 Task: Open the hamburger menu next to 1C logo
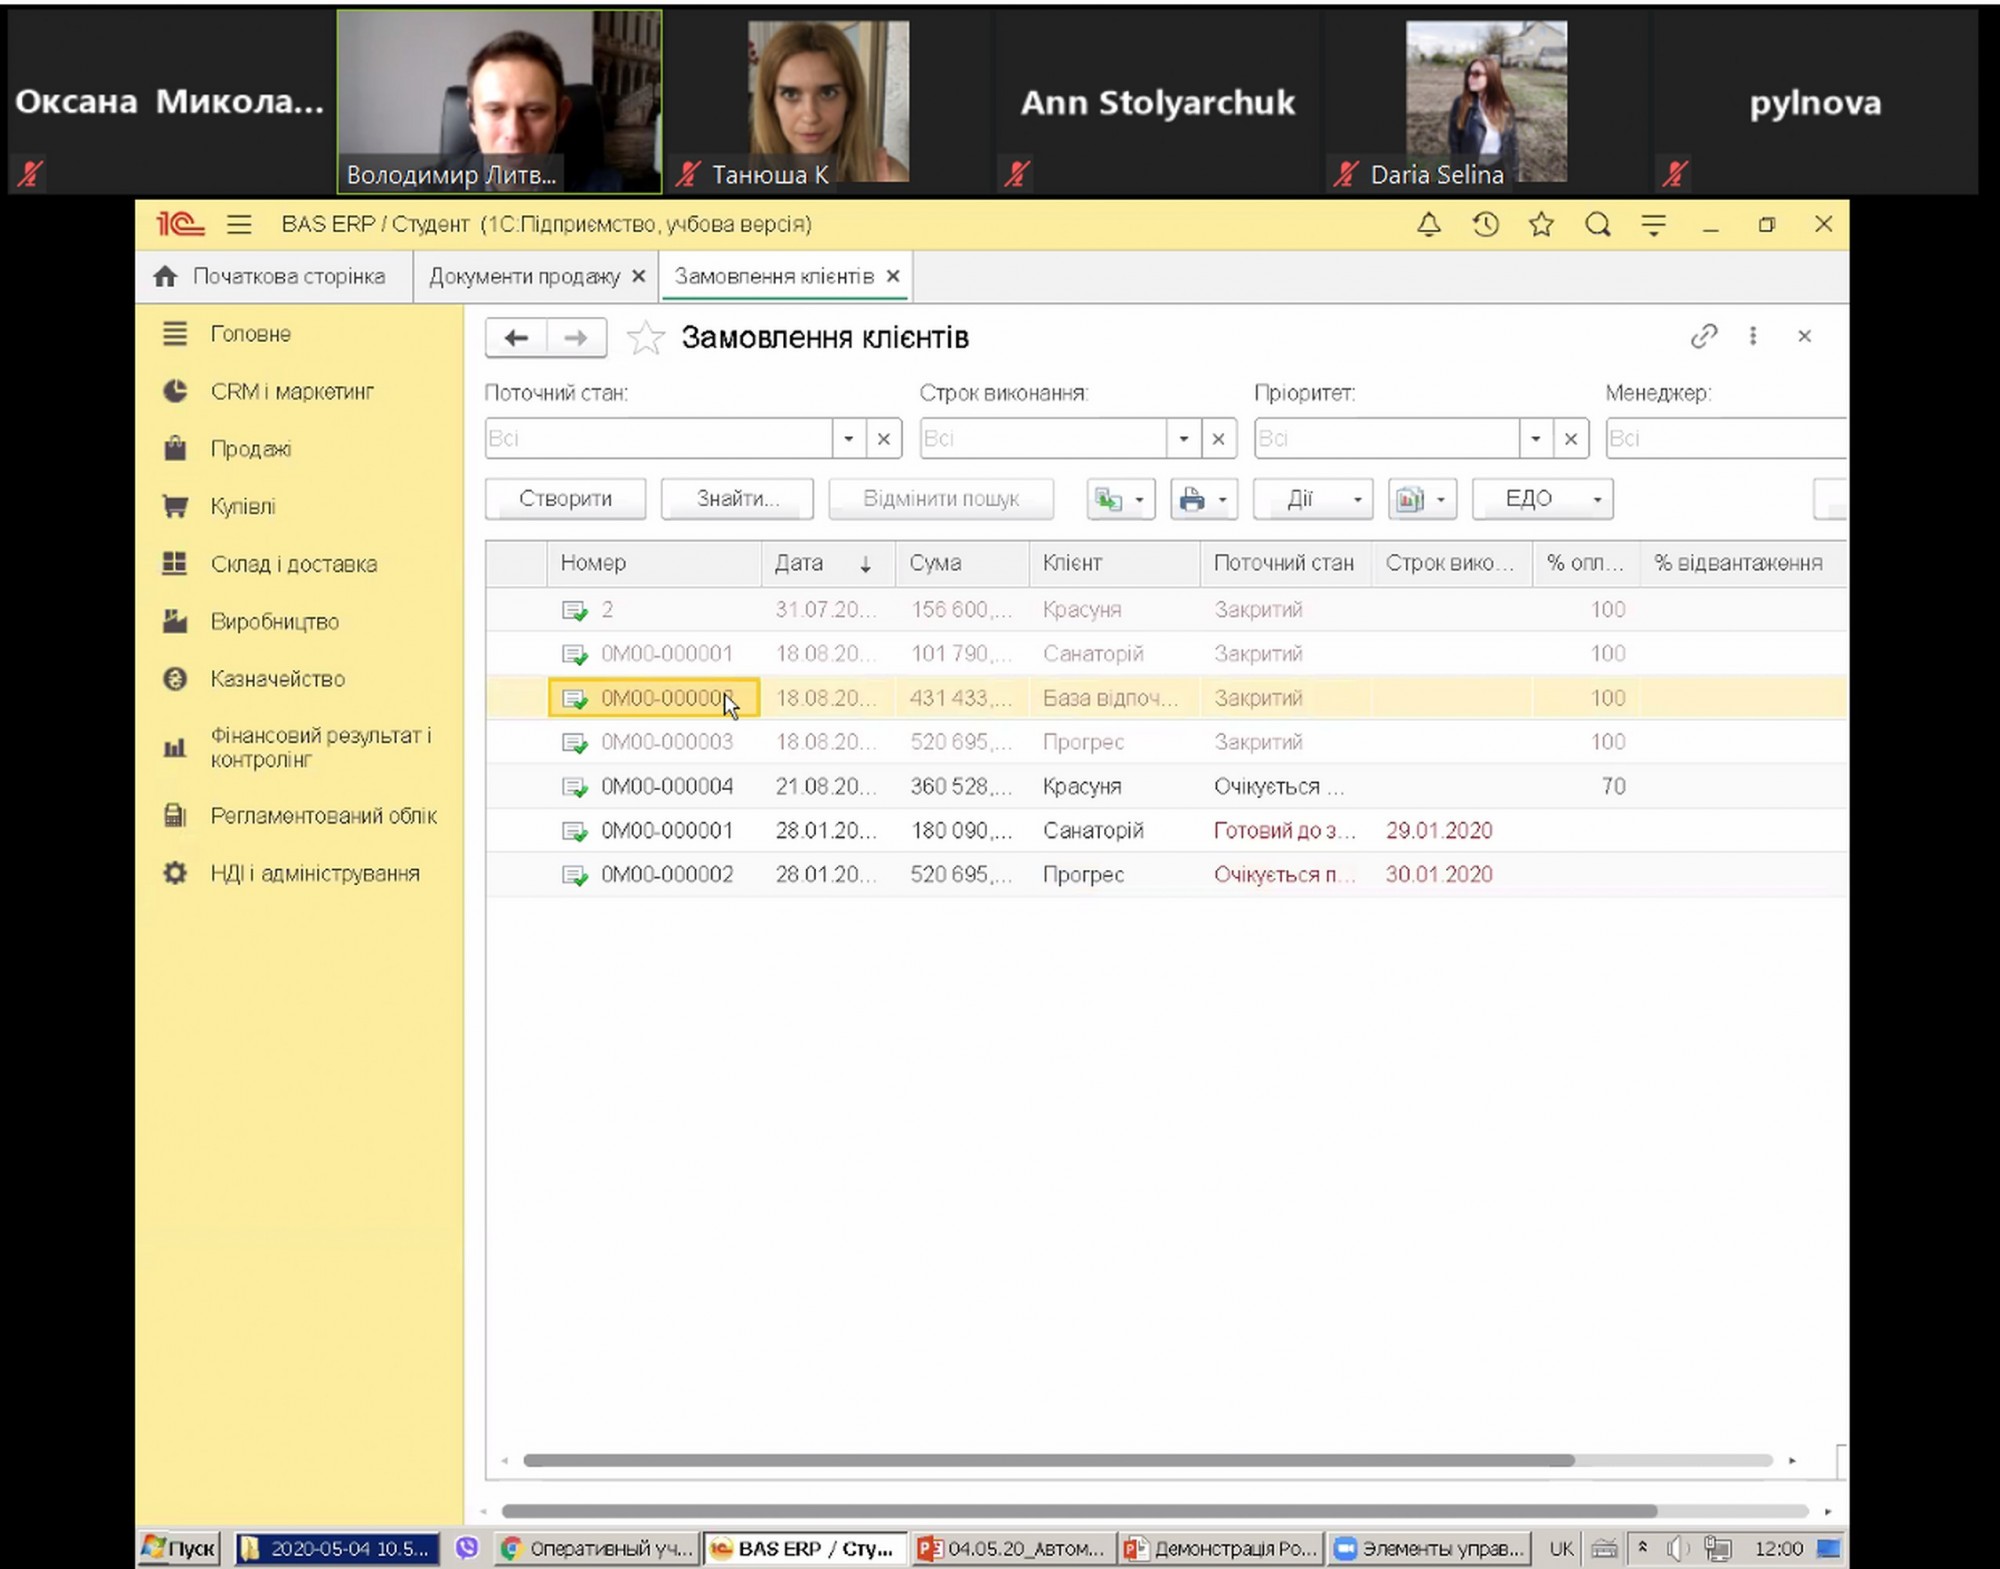pyautogui.click(x=239, y=224)
